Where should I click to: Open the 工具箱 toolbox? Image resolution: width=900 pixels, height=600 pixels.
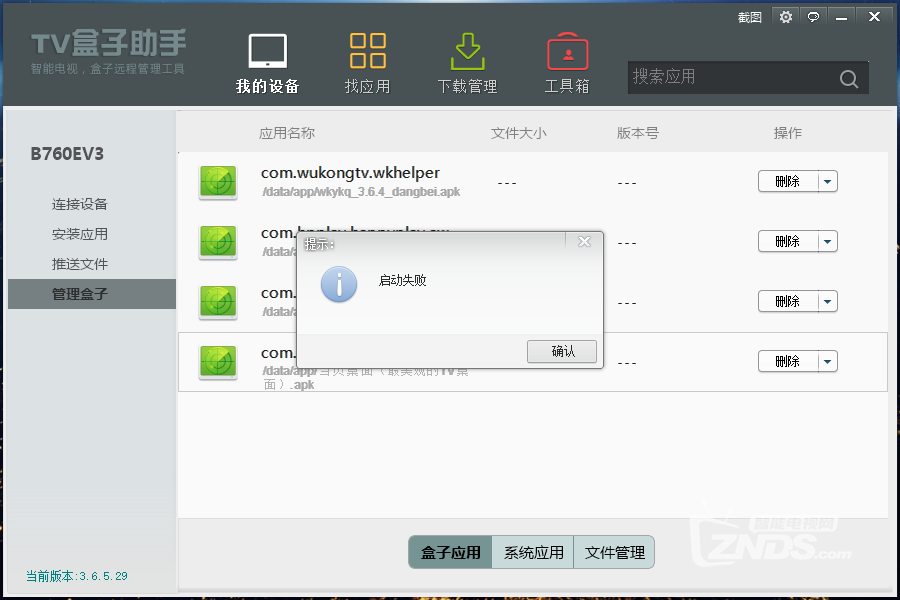pyautogui.click(x=567, y=63)
